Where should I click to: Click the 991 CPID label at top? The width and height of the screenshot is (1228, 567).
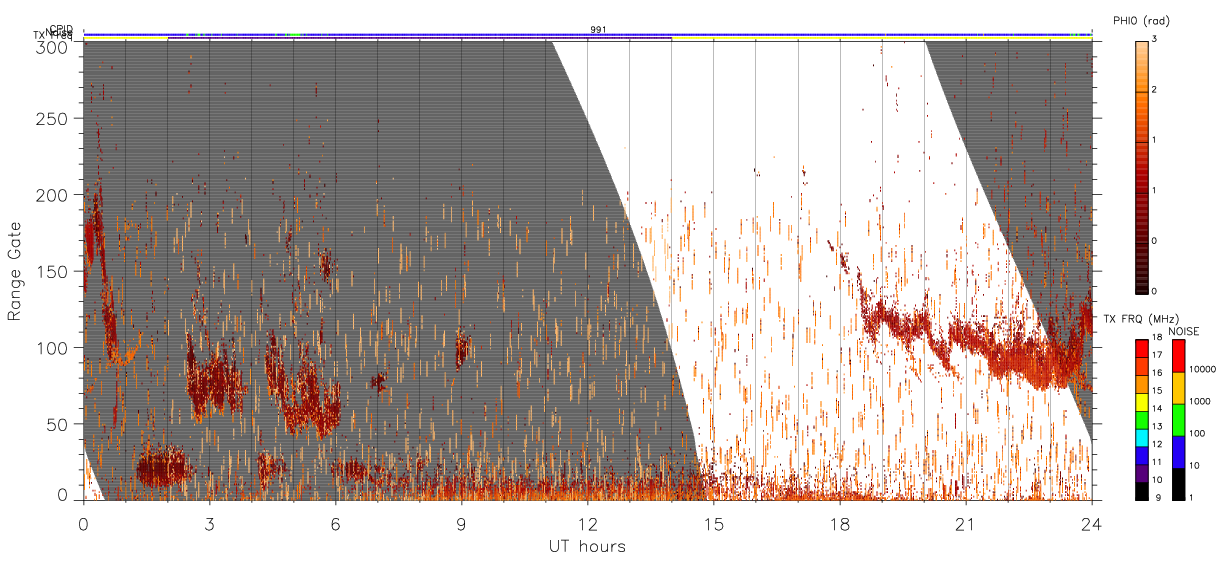click(598, 30)
